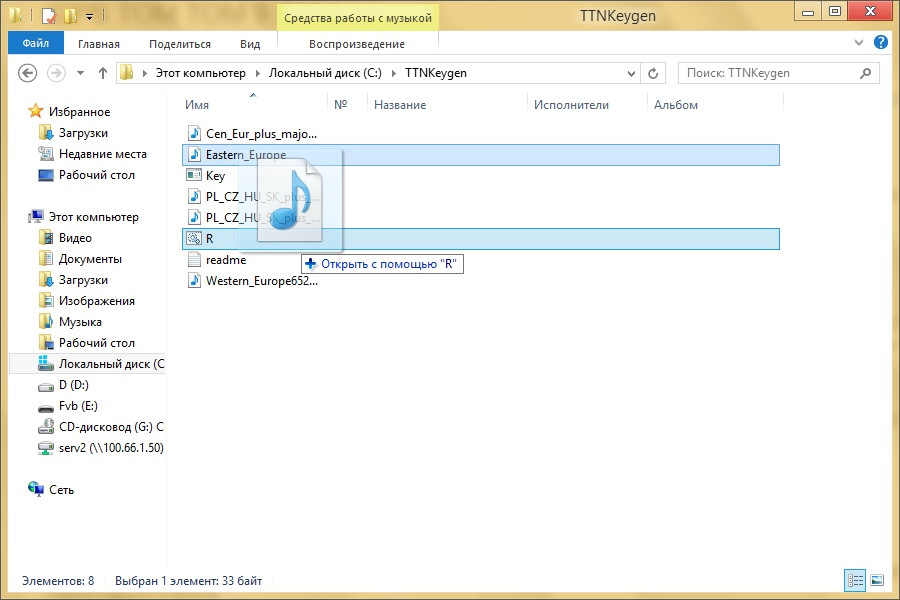Screen dimensions: 900x600
Task: Open the Изображения folder
Action: tap(96, 301)
